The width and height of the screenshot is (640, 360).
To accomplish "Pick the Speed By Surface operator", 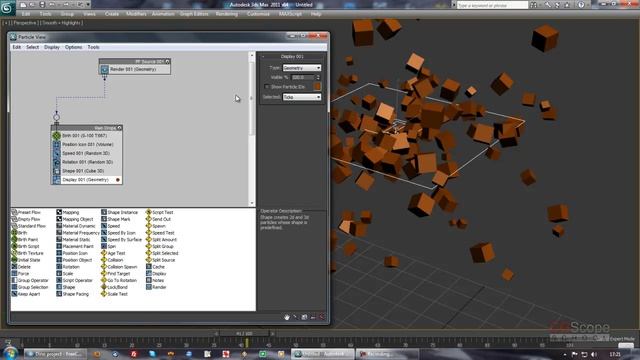I will coord(122,240).
